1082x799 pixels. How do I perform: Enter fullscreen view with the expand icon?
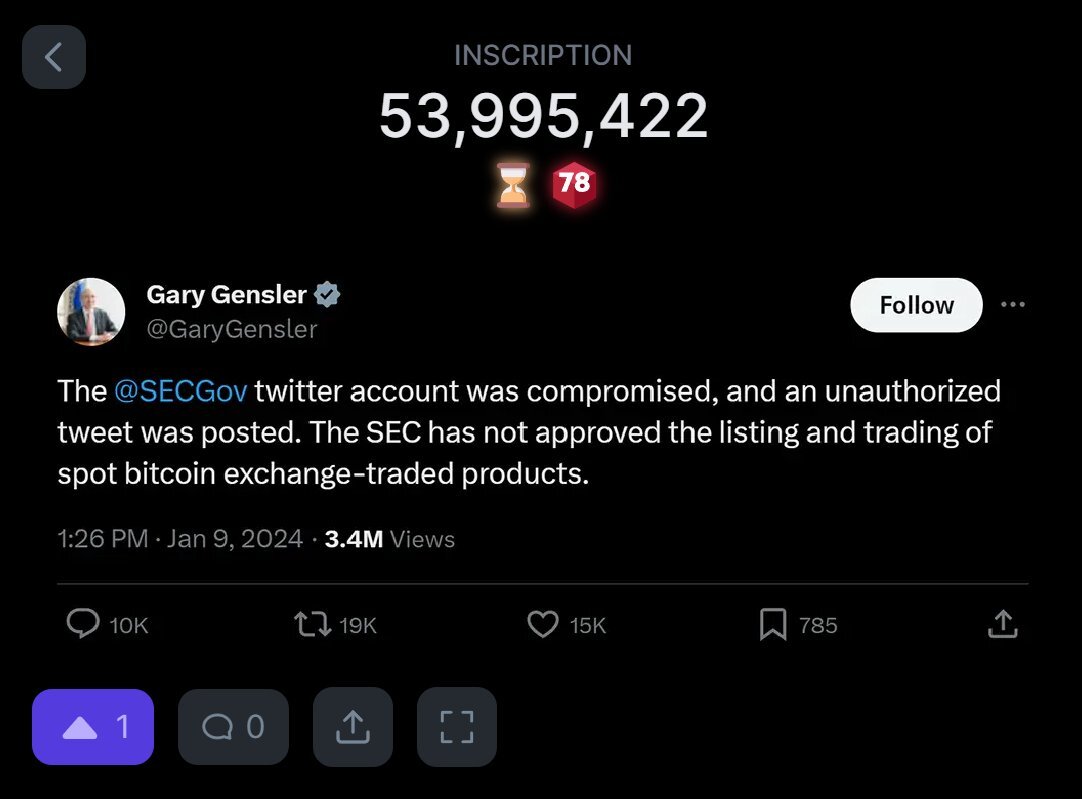[x=457, y=727]
